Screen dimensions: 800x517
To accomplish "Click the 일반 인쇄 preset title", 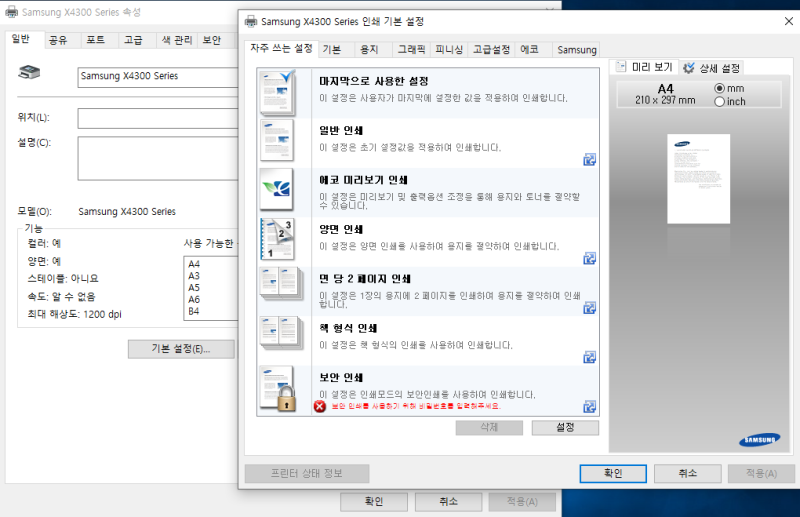I will coord(341,130).
